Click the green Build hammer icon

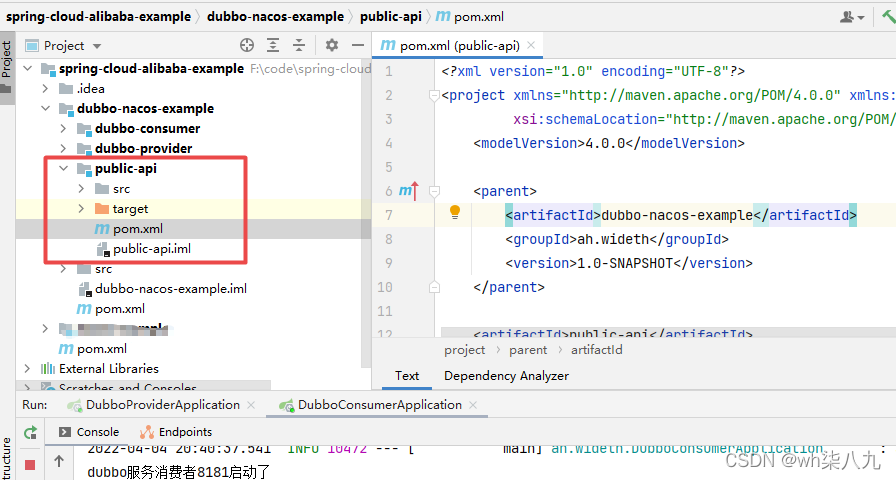(887, 17)
